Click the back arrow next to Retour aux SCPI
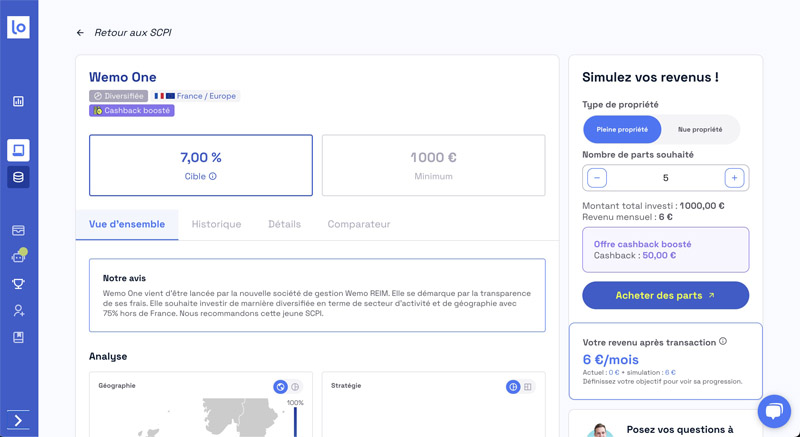This screenshot has width=800, height=437. [80, 33]
